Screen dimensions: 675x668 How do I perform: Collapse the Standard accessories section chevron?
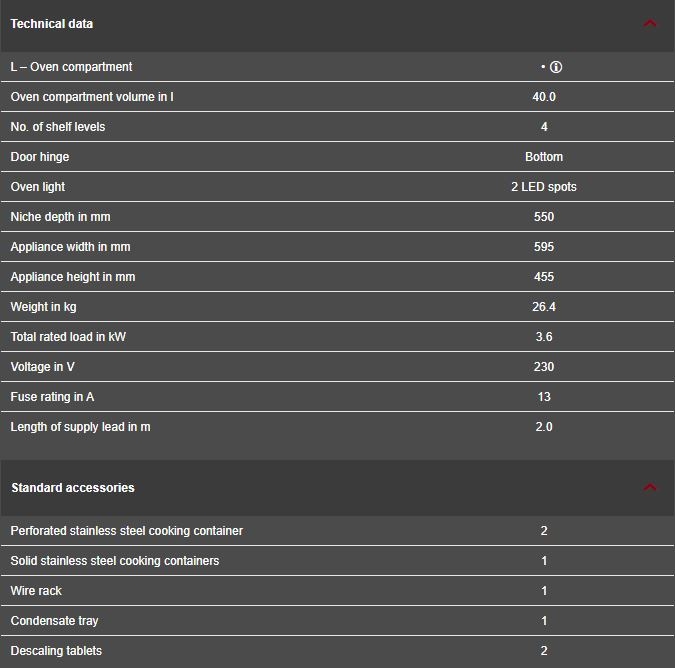pyautogui.click(x=650, y=487)
